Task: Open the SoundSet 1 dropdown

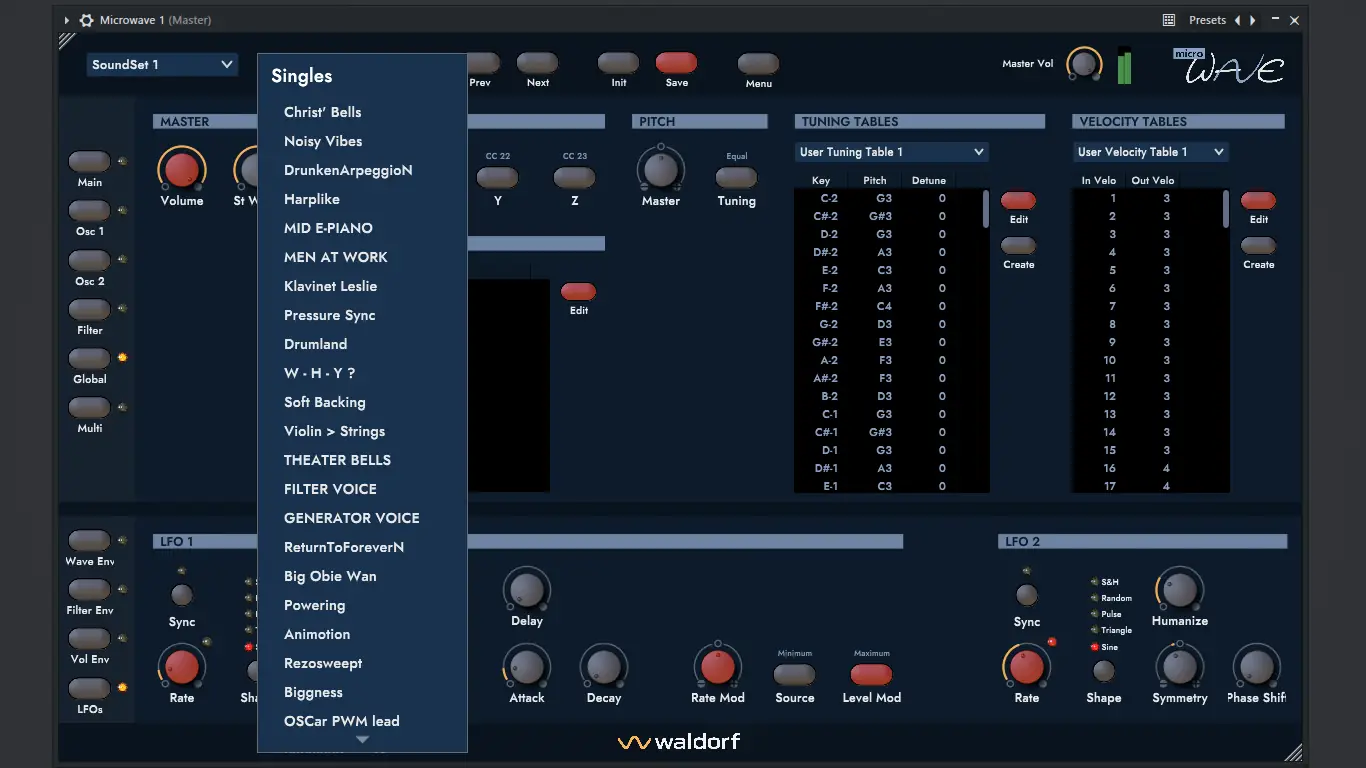Action: pos(162,64)
